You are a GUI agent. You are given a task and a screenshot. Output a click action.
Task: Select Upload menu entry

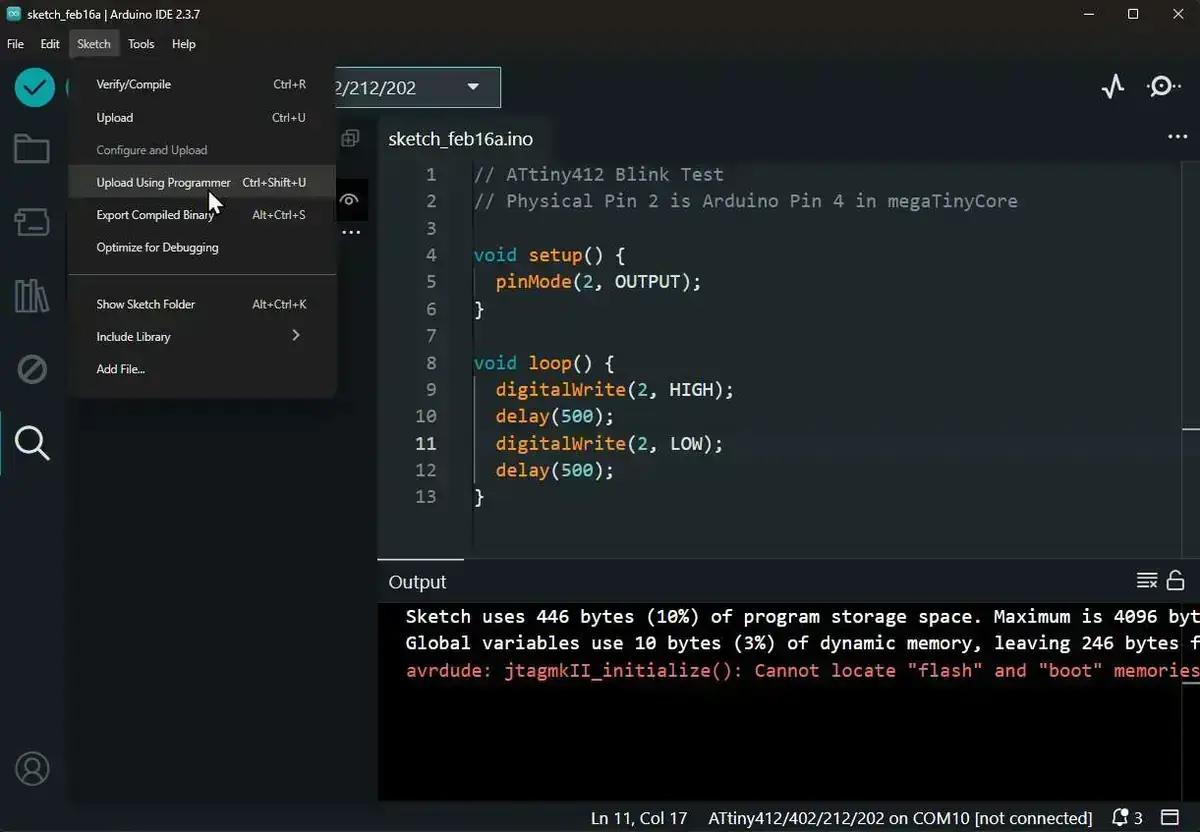click(x=202, y=117)
